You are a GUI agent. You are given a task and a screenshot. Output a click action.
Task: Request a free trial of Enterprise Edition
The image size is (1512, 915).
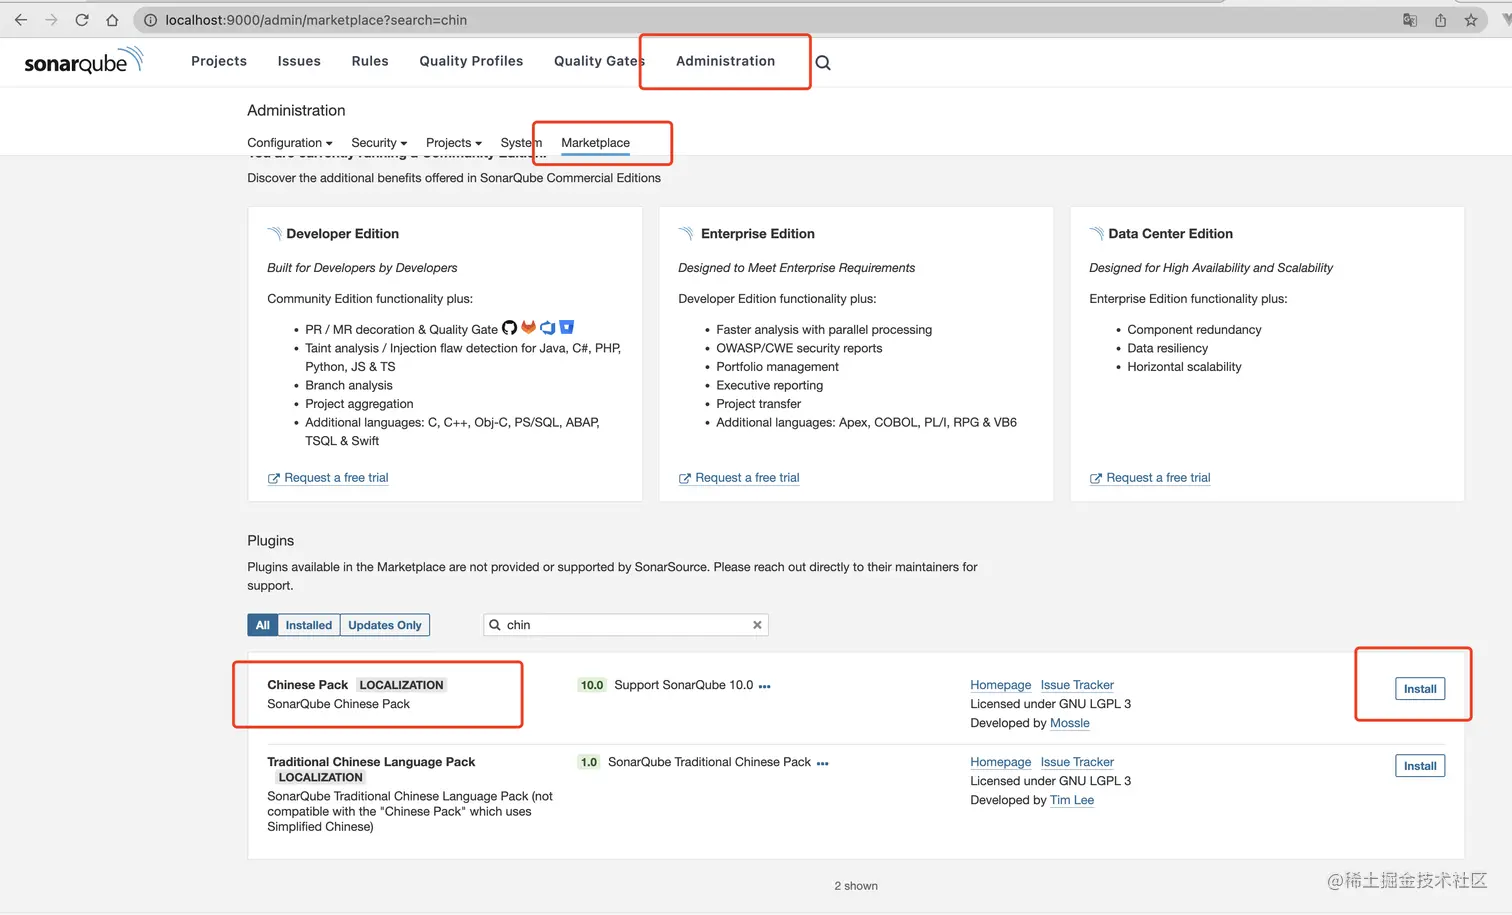coord(747,478)
